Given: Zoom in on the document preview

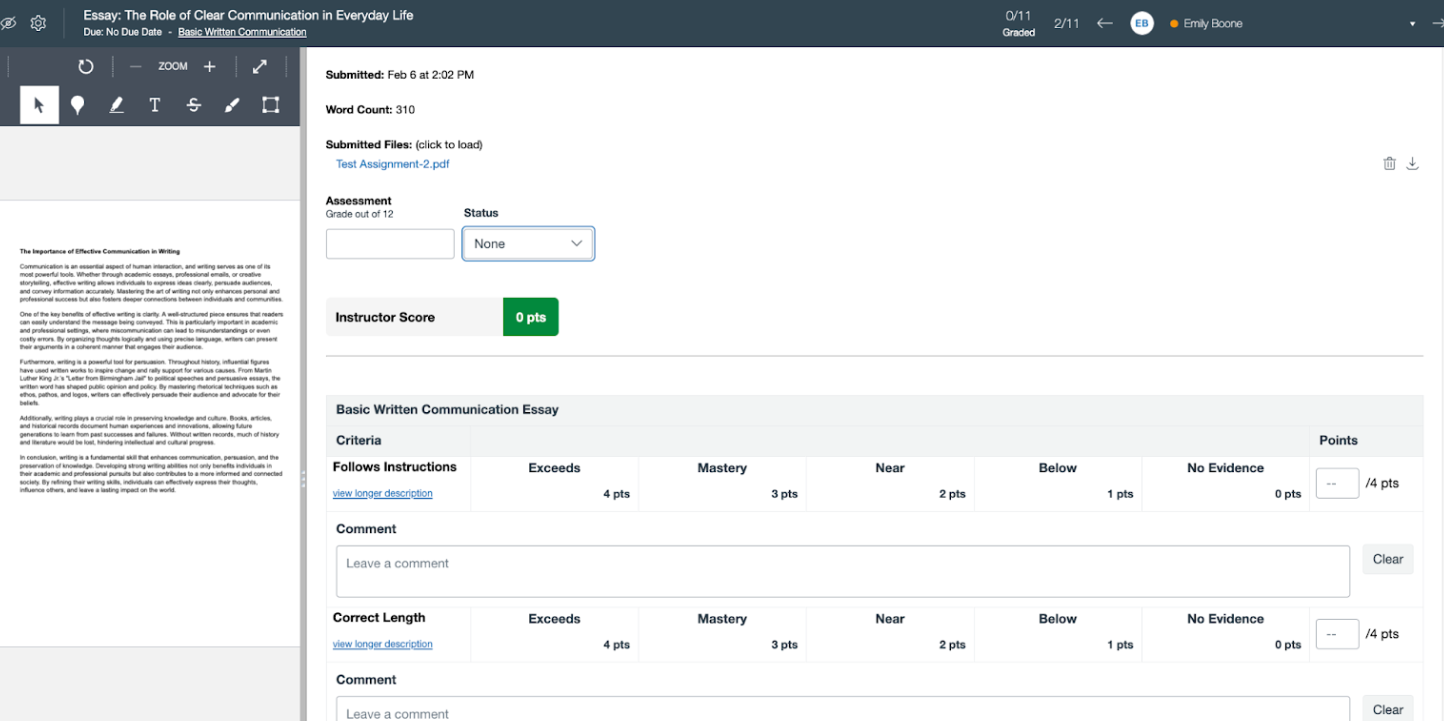Looking at the screenshot, I should (x=210, y=67).
